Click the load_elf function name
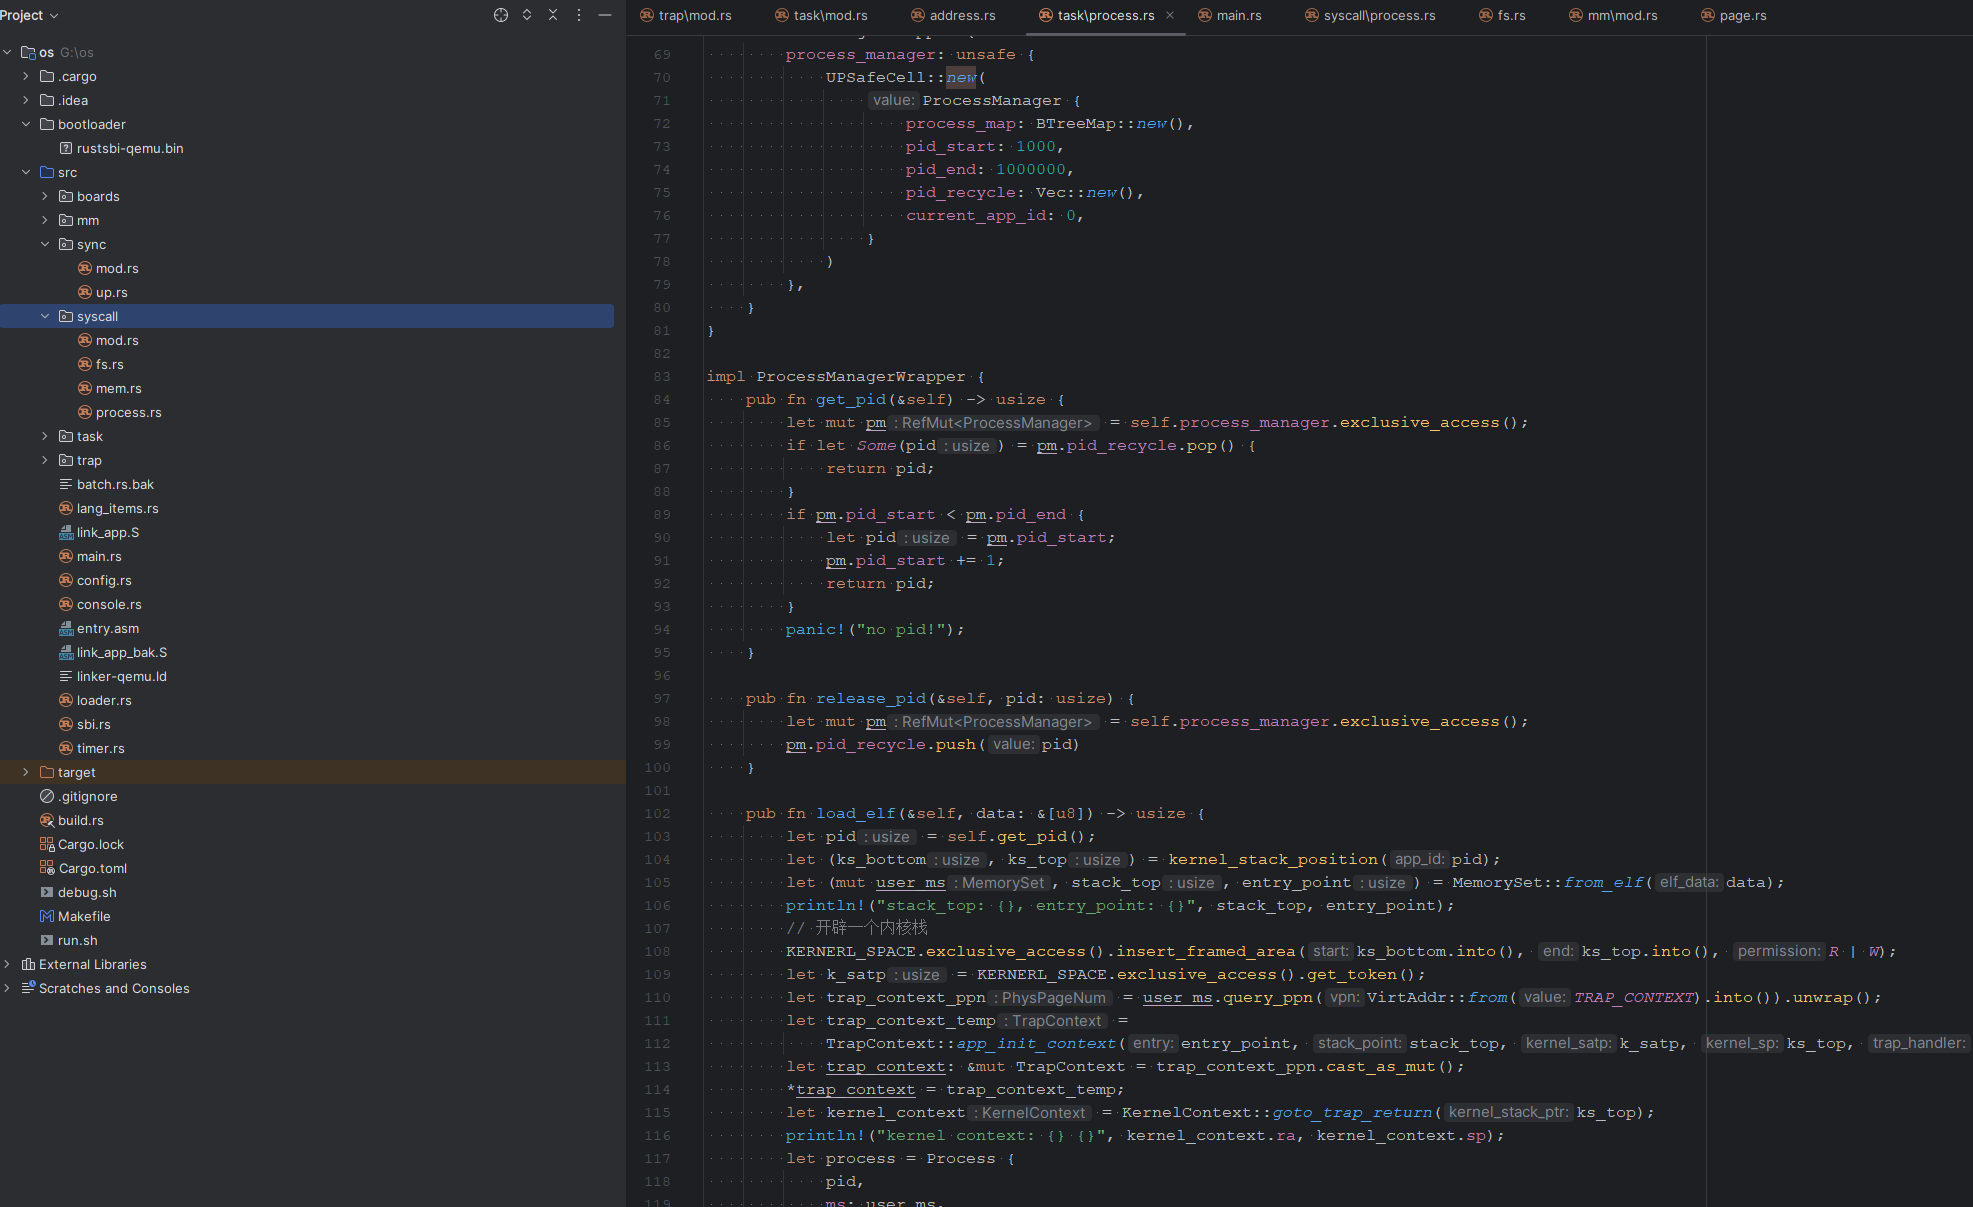1973x1207 pixels. point(856,814)
